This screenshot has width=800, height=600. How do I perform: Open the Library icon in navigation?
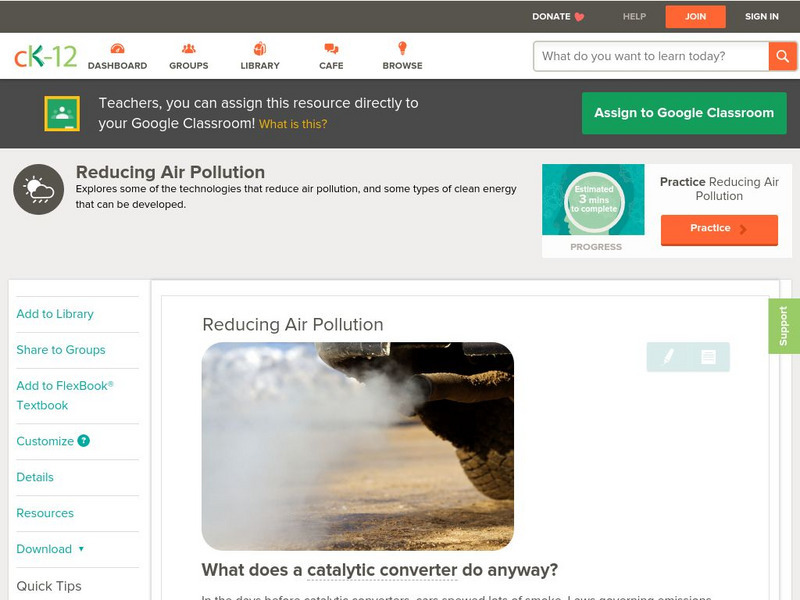pos(260,49)
